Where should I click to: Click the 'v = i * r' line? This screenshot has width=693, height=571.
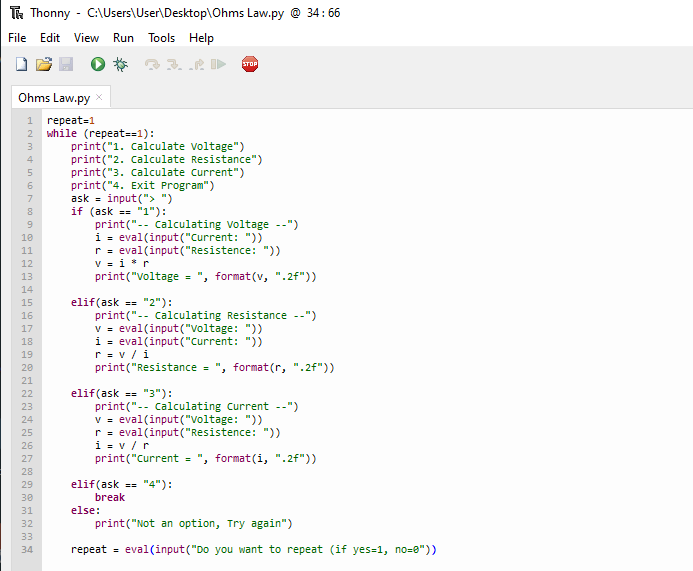pos(122,263)
